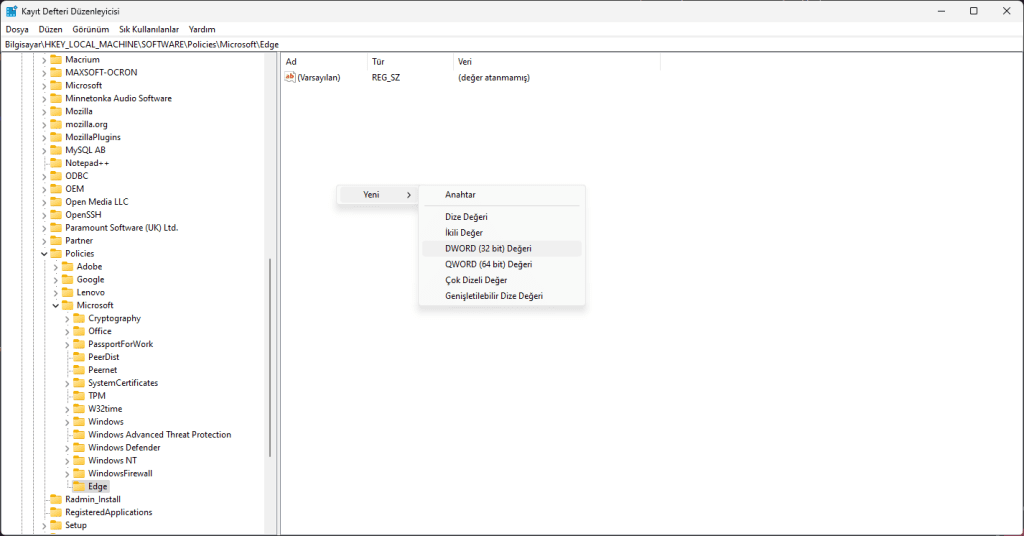1024x536 pixels.
Task: Open the Görünüm menu
Action: [x=91, y=29]
